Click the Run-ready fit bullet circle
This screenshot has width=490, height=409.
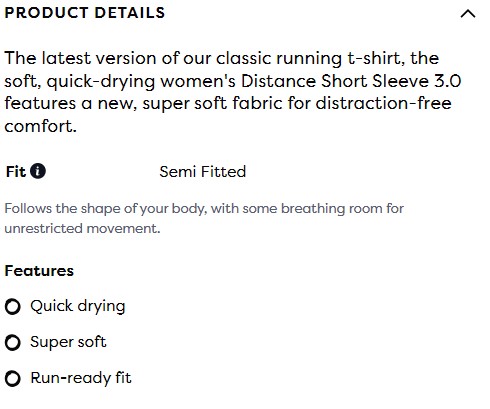pos(13,379)
